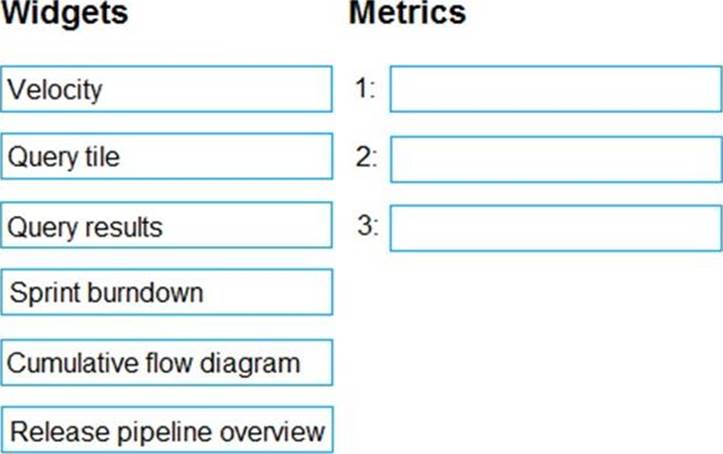This screenshot has width=723, height=454.
Task: Select the empty Metrics box 2
Action: [x=555, y=159]
